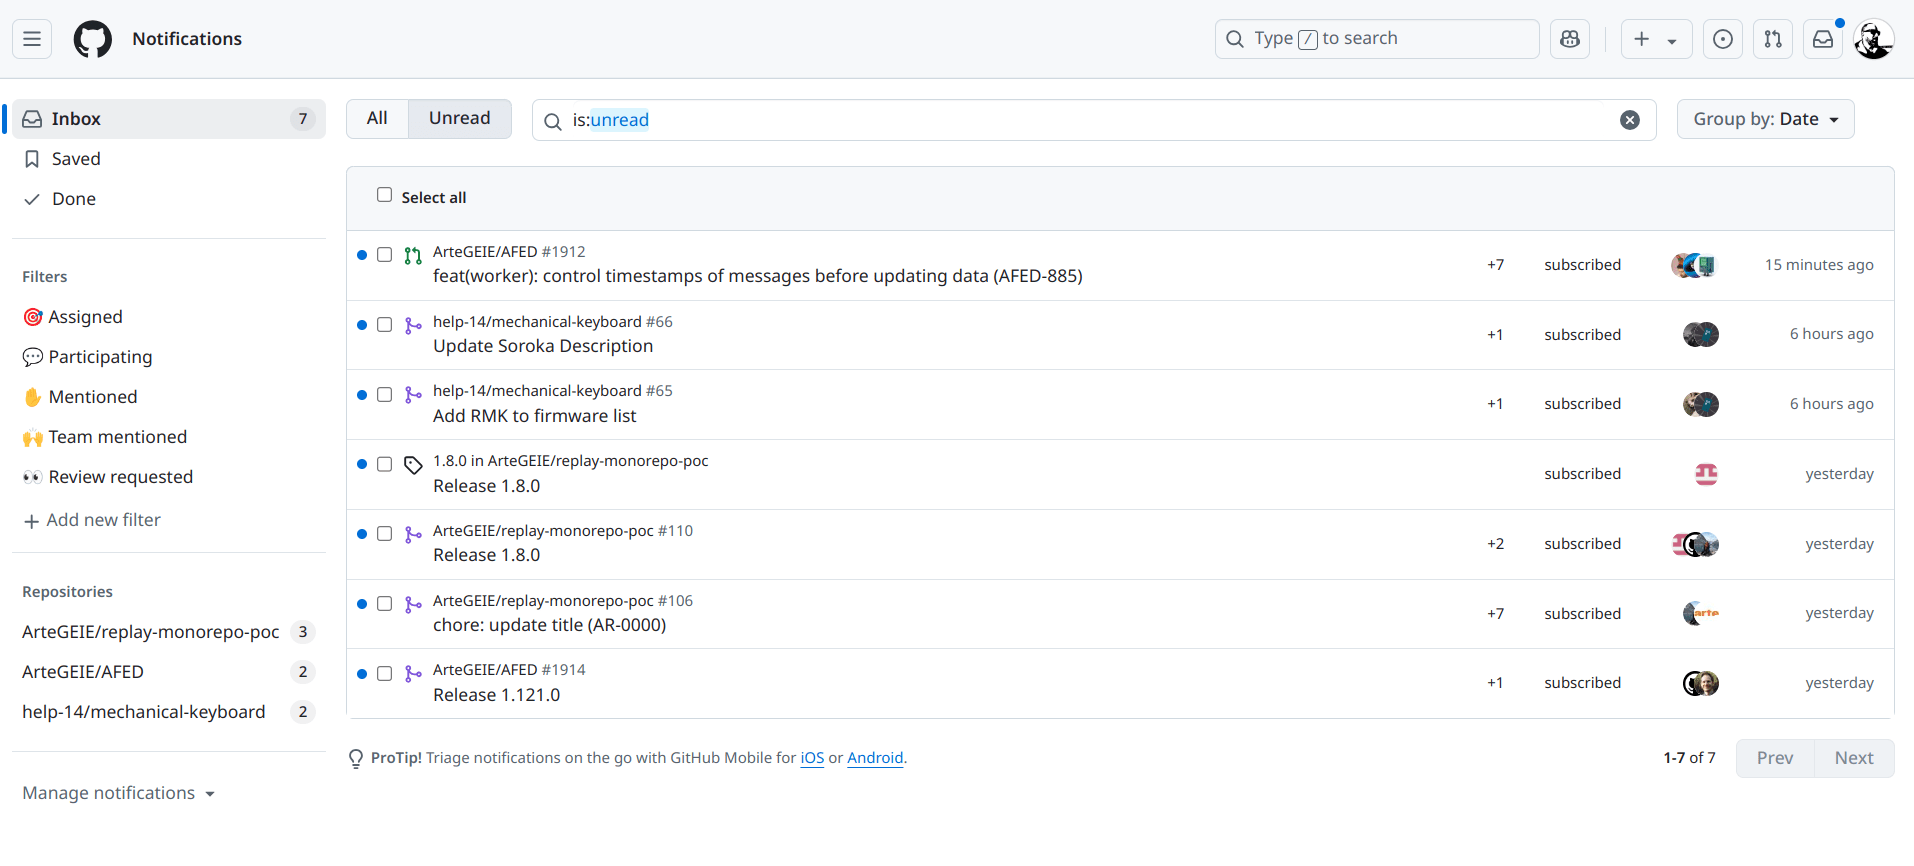Check the chore: update title checkbox
The width and height of the screenshot is (1914, 866).
click(x=384, y=604)
